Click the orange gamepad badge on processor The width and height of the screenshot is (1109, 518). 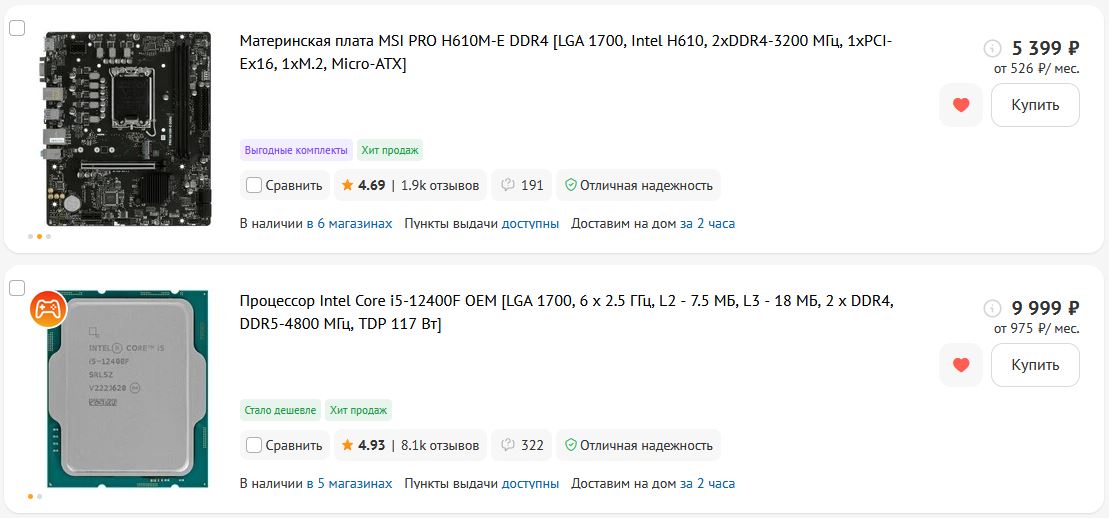tap(47, 308)
